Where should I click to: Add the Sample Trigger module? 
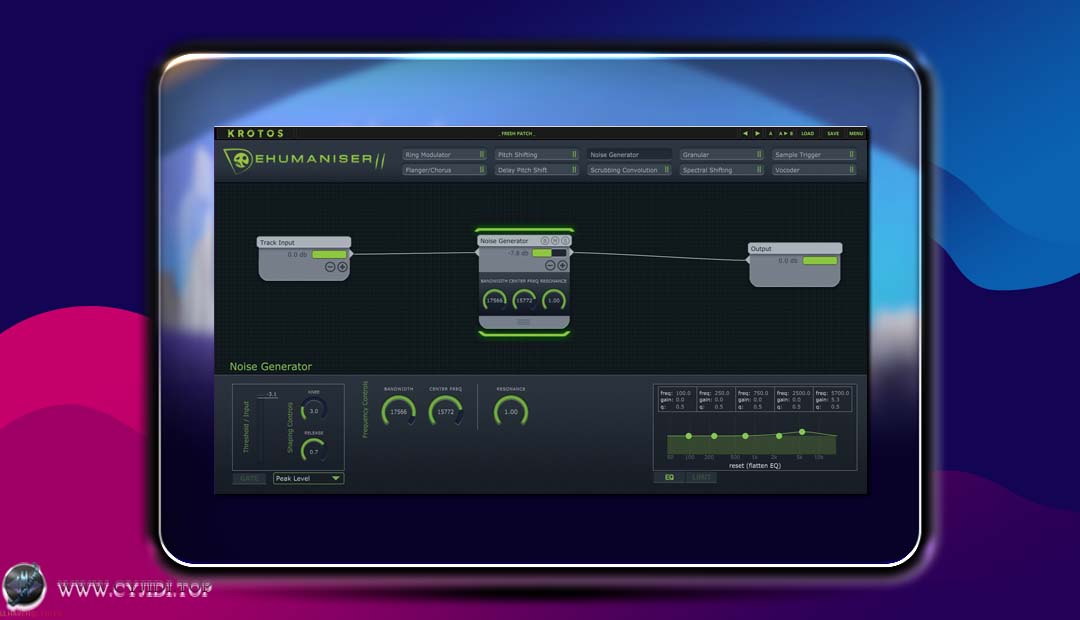coord(813,155)
